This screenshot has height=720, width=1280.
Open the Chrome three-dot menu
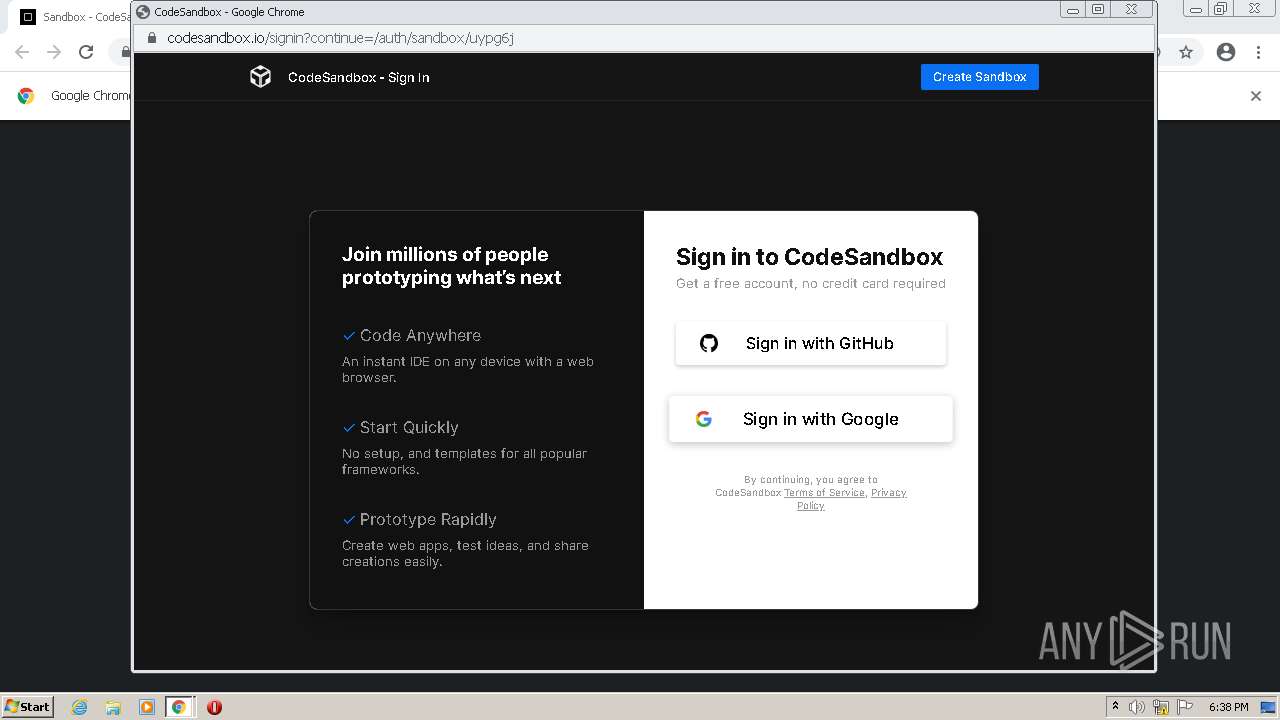tap(1258, 52)
